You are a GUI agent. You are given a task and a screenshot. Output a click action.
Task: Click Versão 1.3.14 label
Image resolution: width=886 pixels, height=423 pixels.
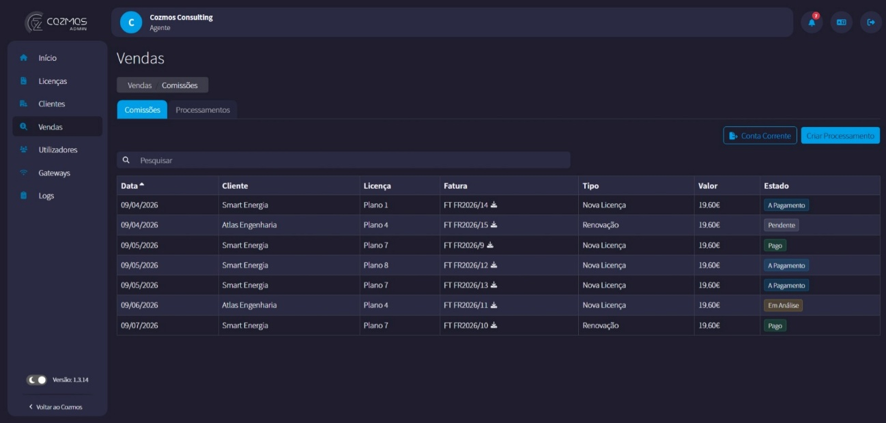[70, 380]
